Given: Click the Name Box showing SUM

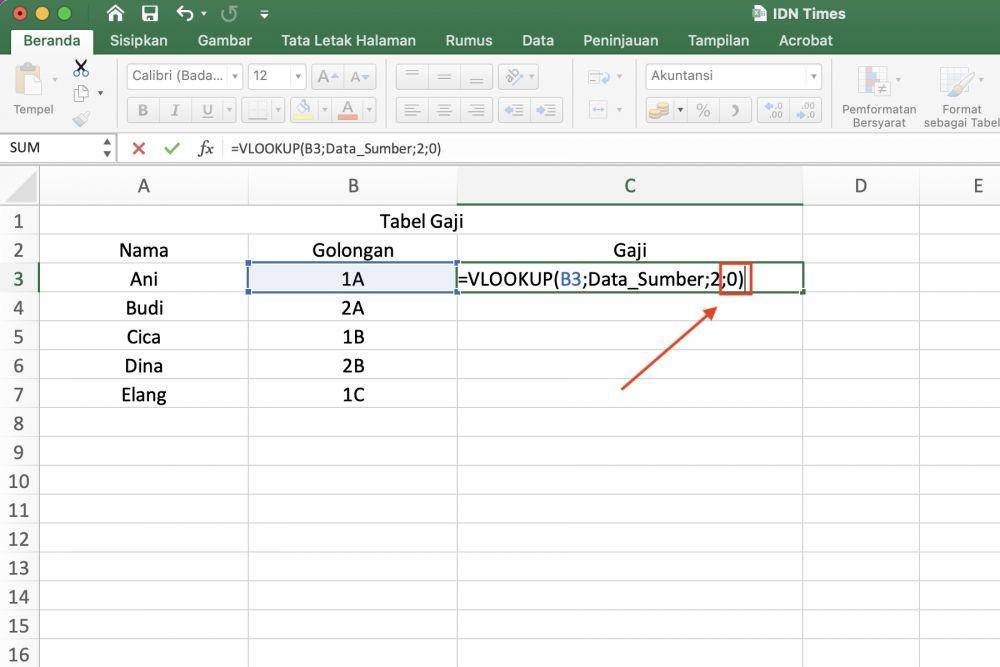Looking at the screenshot, I should 50,148.
